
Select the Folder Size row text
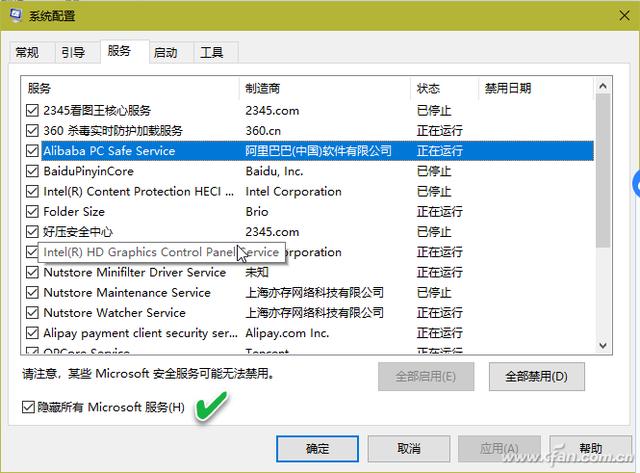click(74, 211)
